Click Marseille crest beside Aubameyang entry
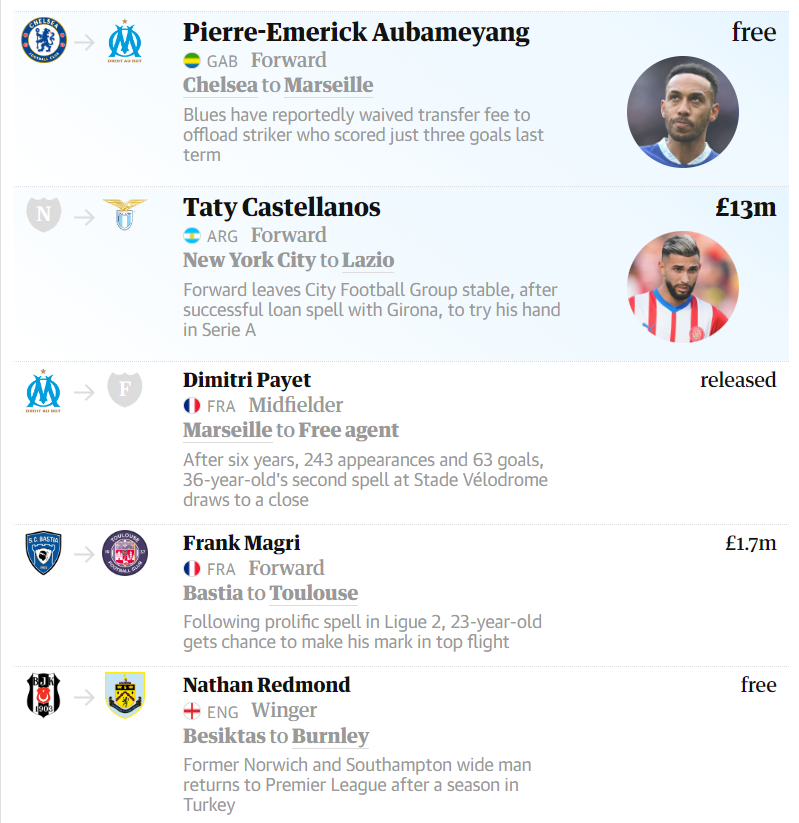The width and height of the screenshot is (799, 823). click(125, 41)
